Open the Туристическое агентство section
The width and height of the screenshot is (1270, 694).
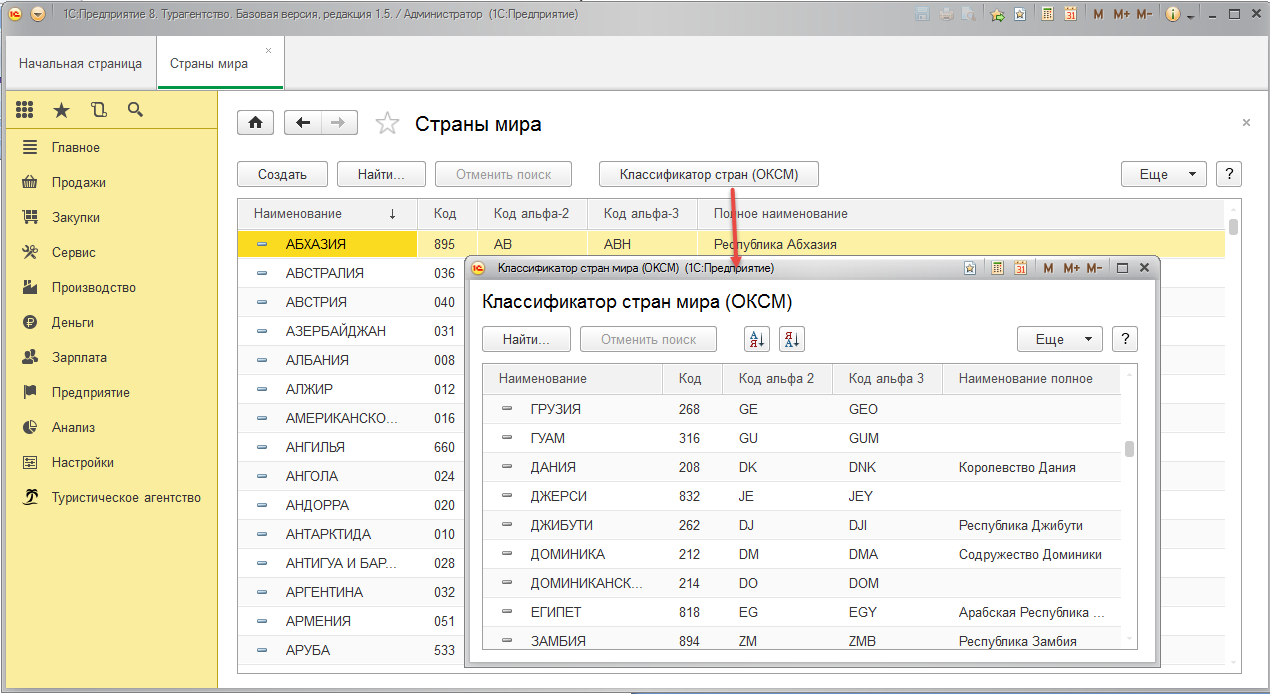[126, 498]
